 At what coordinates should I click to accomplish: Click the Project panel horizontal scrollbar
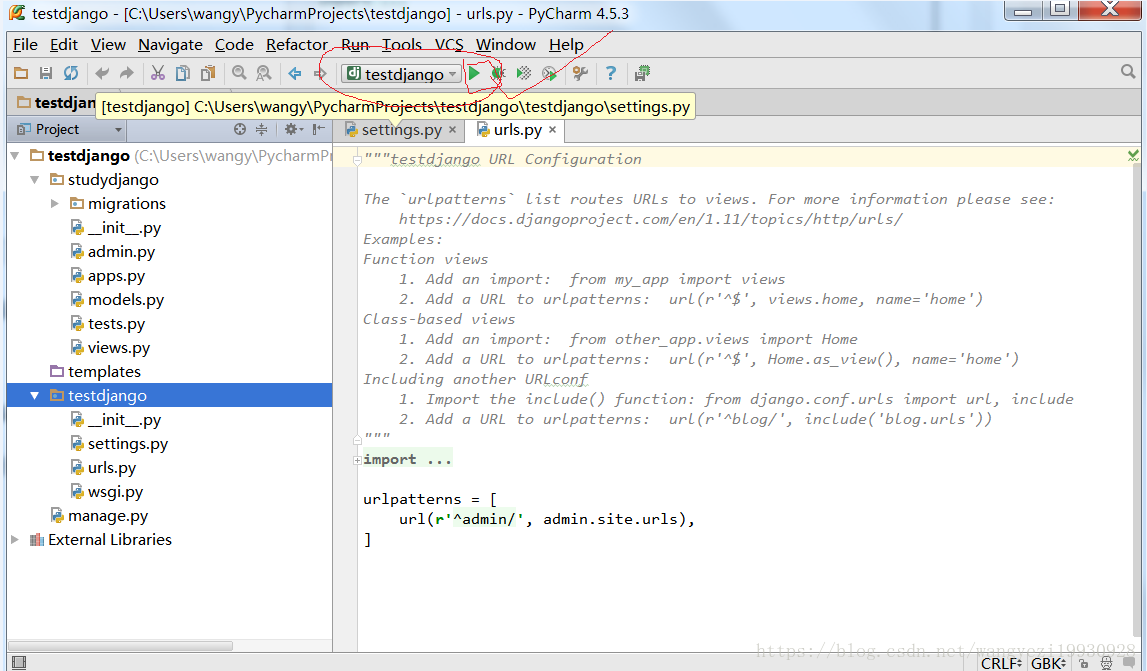click(x=121, y=646)
